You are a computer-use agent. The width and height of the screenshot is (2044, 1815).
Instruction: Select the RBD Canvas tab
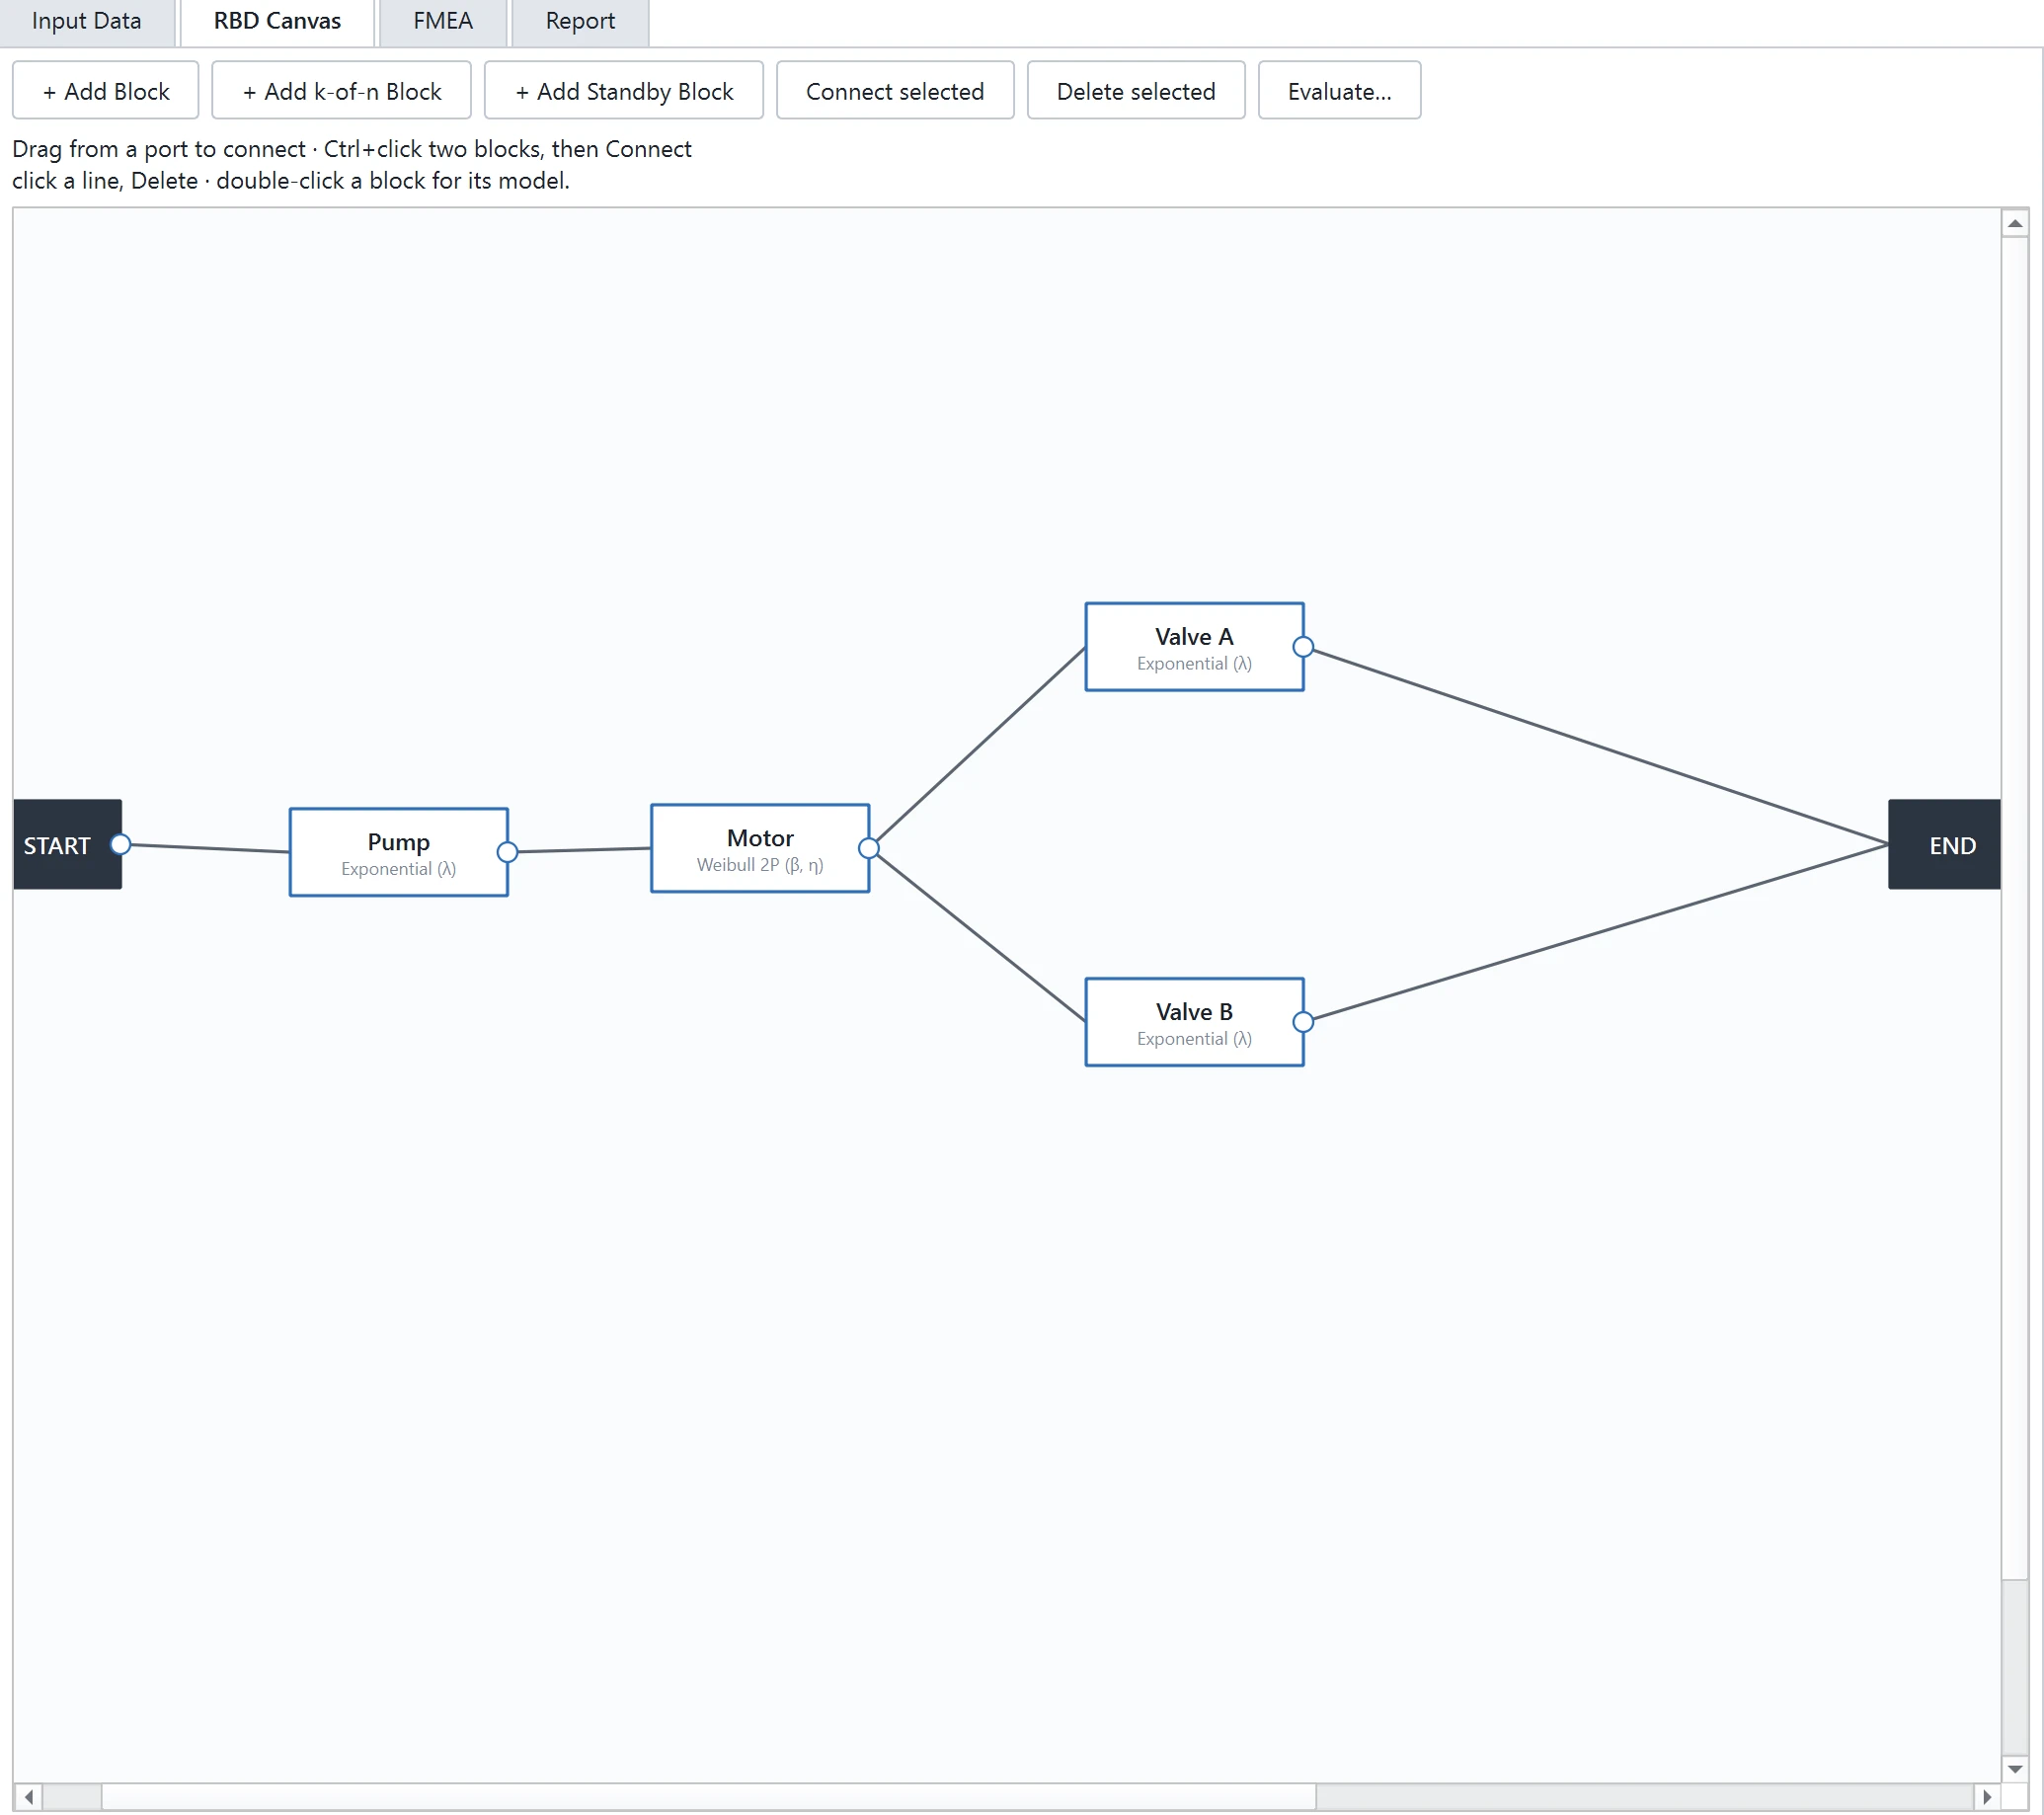point(277,21)
